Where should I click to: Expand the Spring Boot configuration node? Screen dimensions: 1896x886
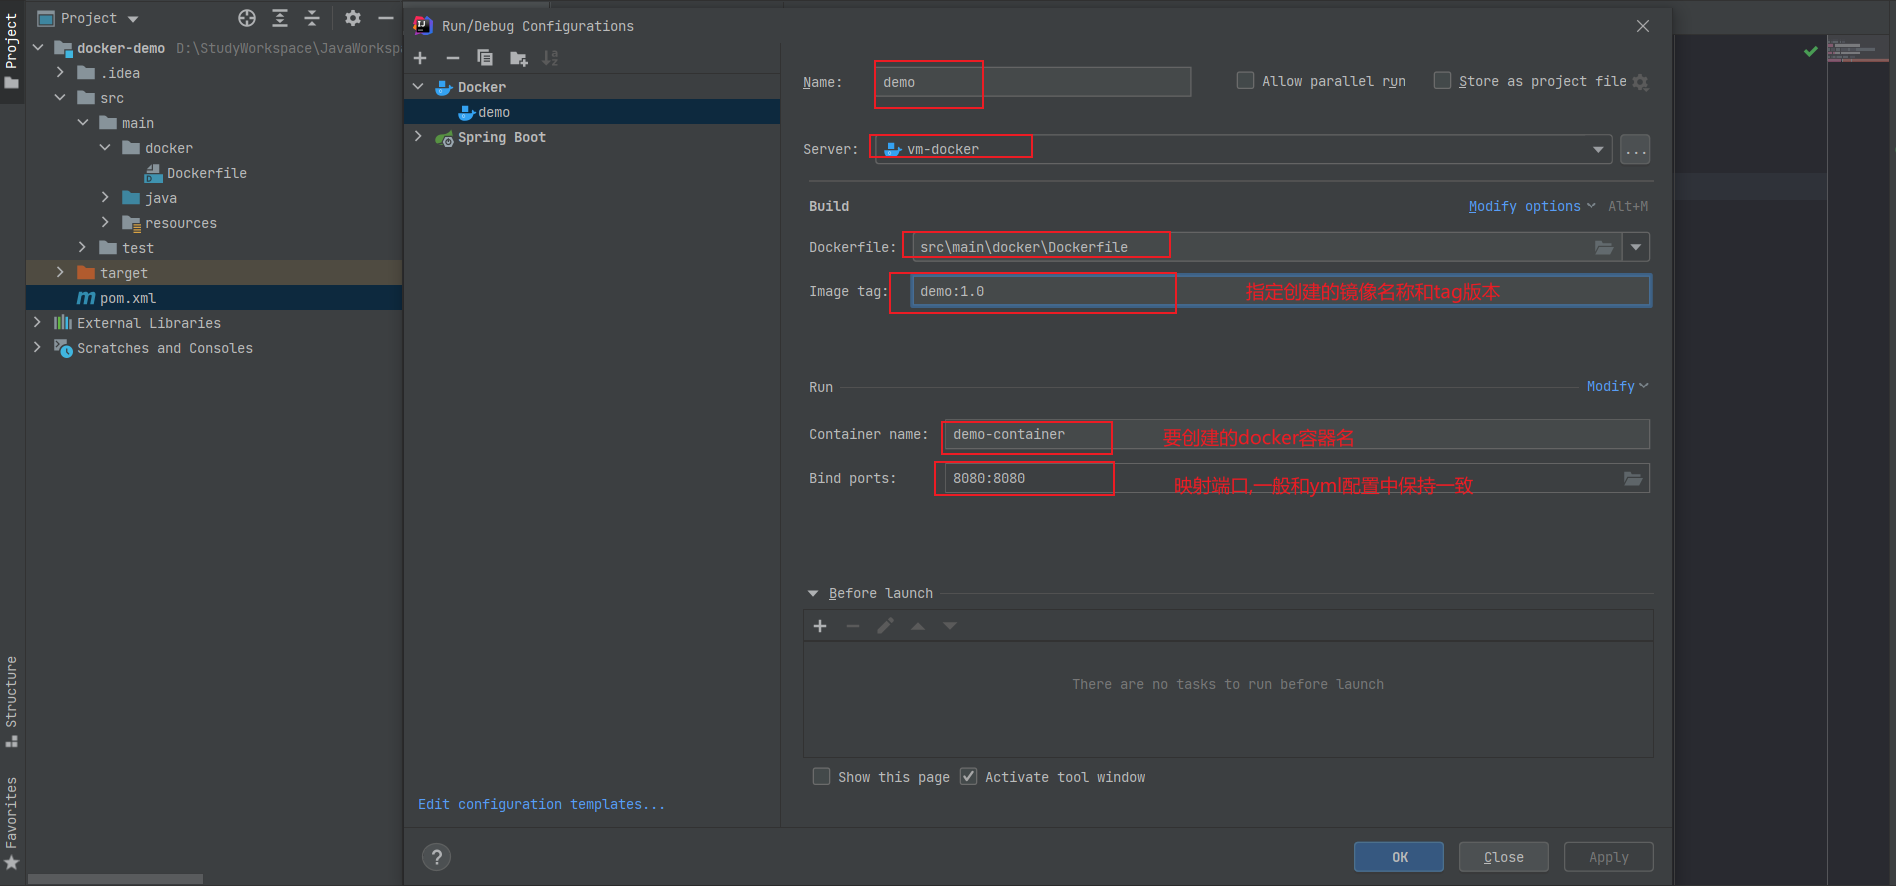point(418,137)
